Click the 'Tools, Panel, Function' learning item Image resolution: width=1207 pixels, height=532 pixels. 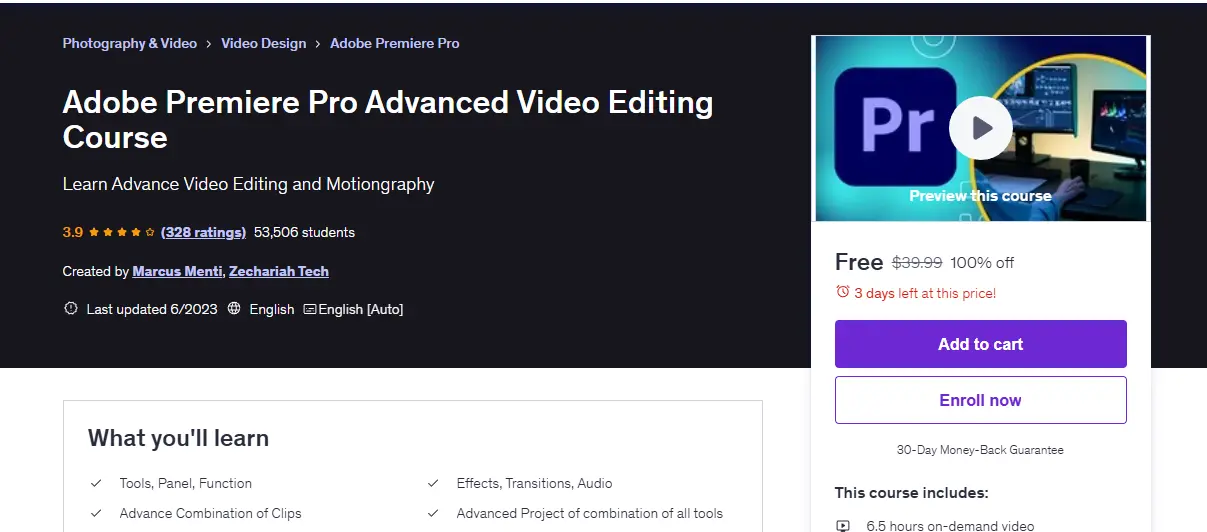click(x=186, y=483)
